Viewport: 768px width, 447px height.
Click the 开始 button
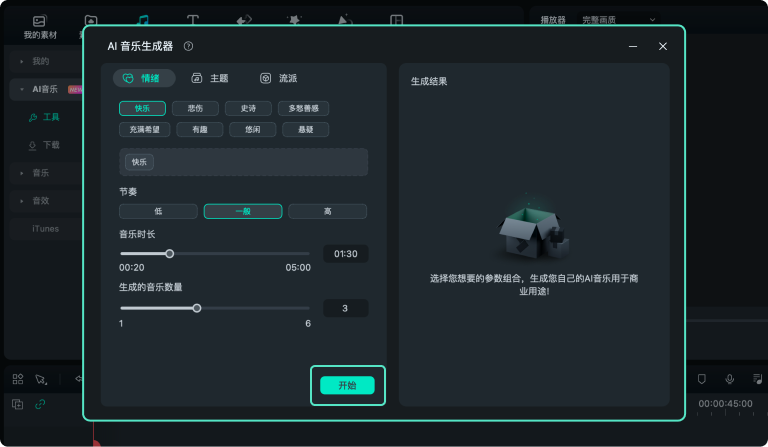pyautogui.click(x=347, y=385)
